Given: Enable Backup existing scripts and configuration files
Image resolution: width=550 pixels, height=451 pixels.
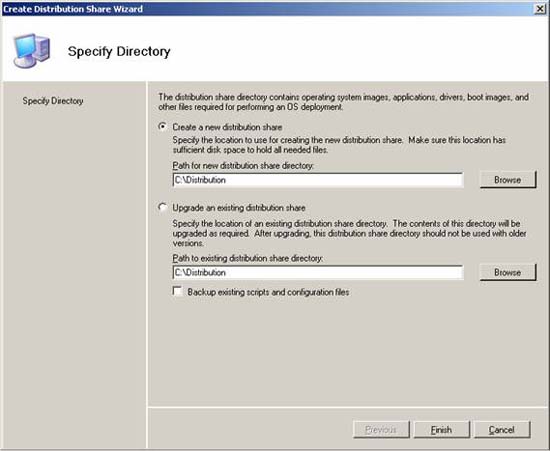Looking at the screenshot, I should pyautogui.click(x=177, y=291).
